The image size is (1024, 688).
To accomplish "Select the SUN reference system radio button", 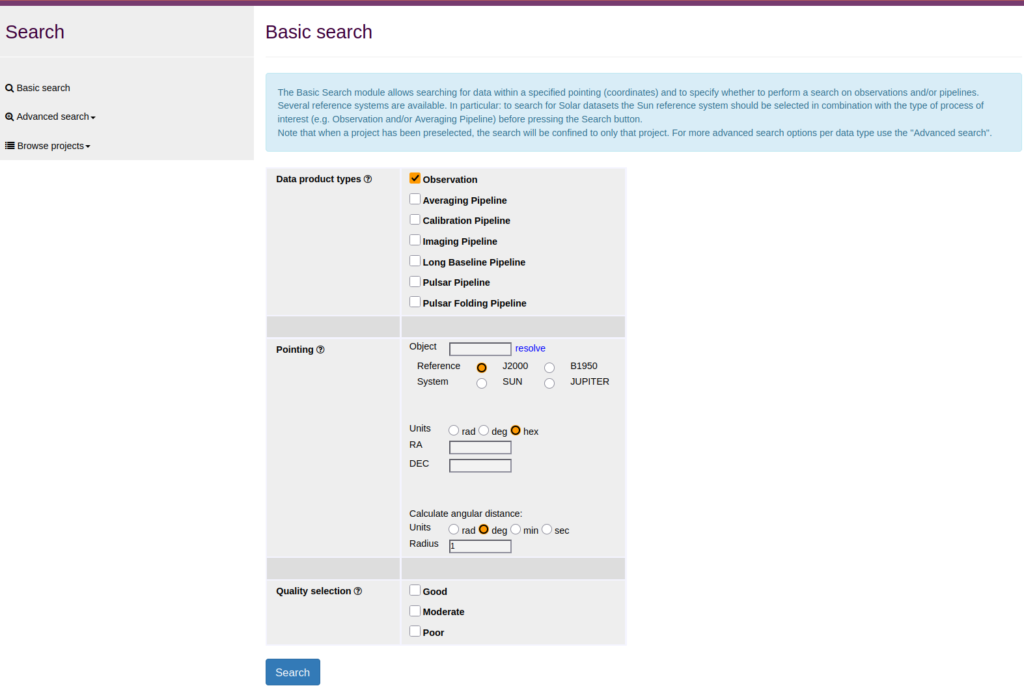I will point(482,383).
